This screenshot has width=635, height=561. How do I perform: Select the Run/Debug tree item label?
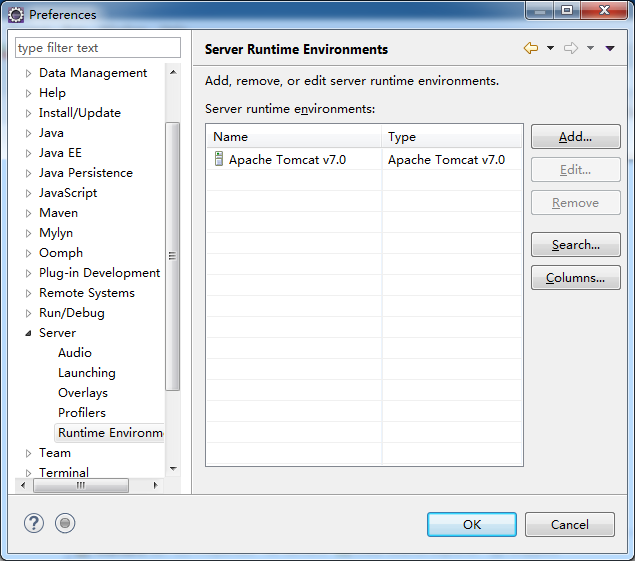pyautogui.click(x=72, y=313)
